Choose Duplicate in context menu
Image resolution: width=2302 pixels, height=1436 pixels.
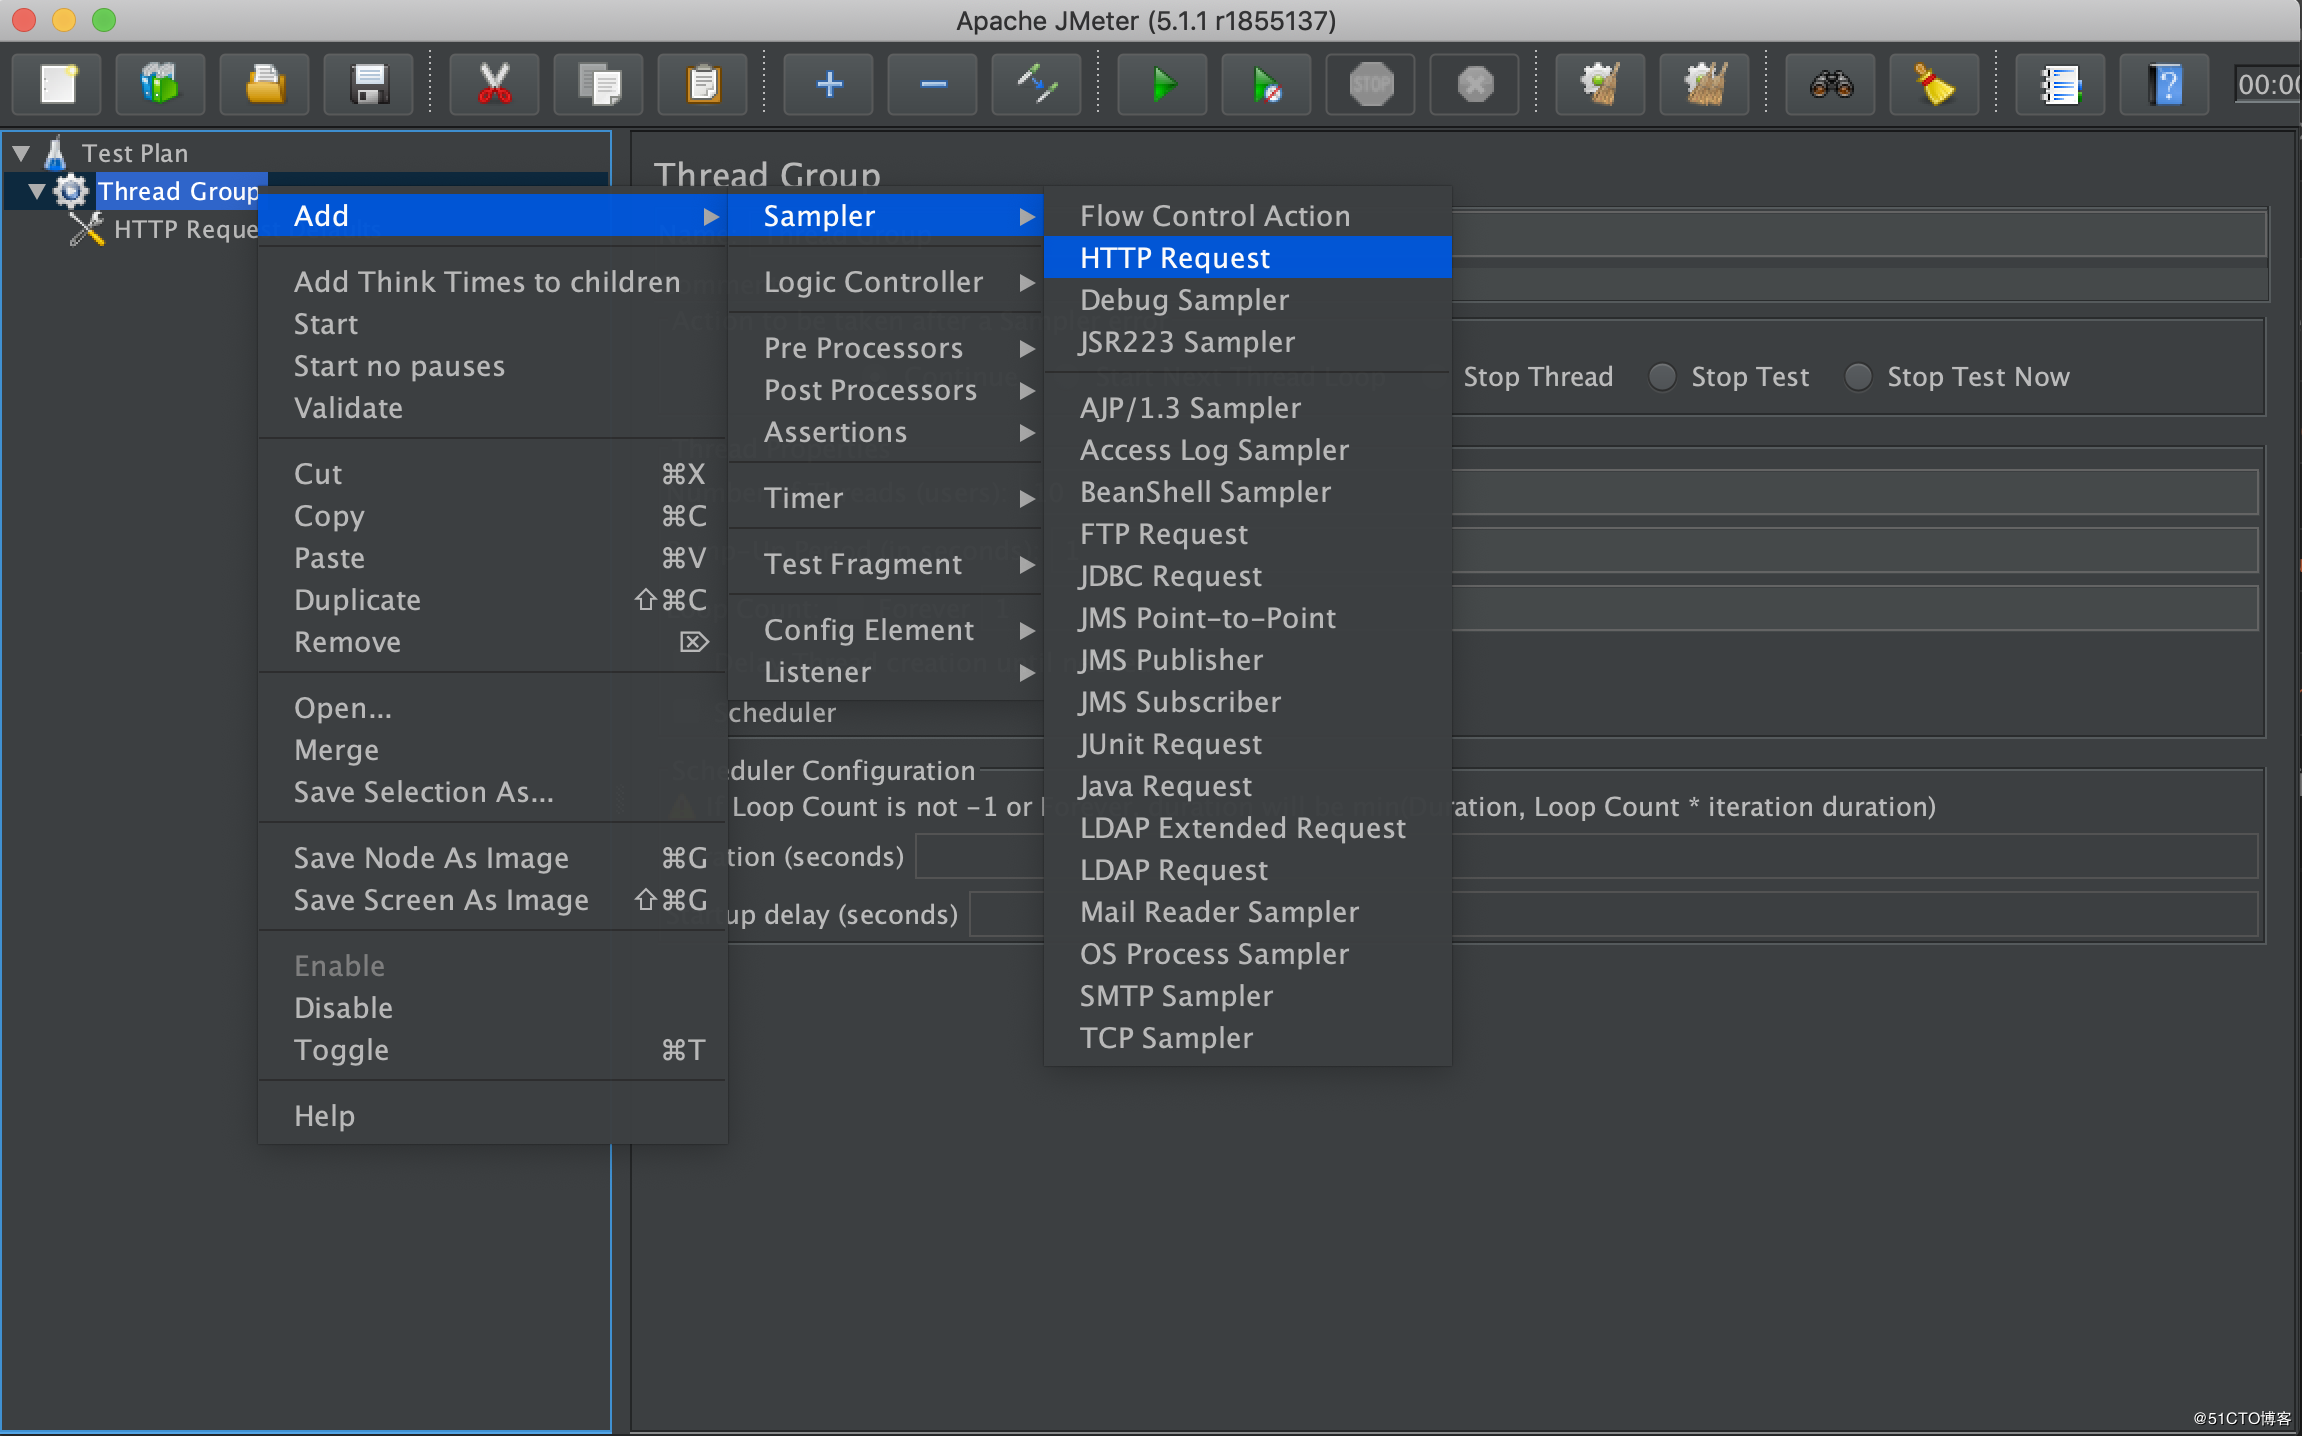click(493, 600)
